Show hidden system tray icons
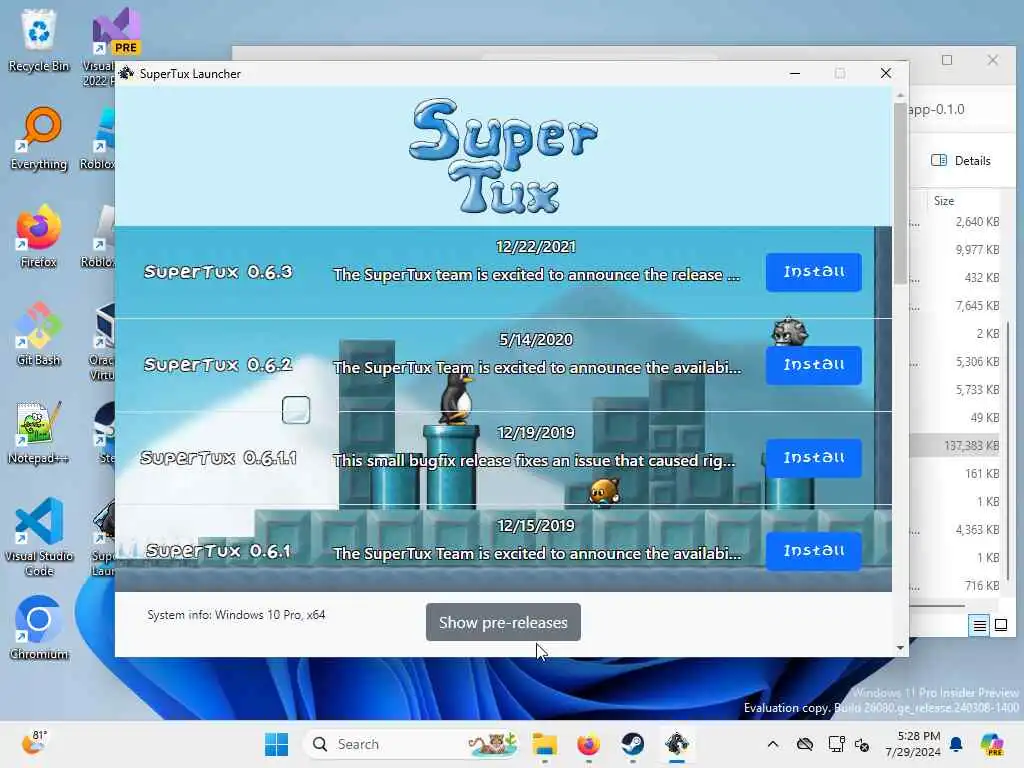 [773, 744]
